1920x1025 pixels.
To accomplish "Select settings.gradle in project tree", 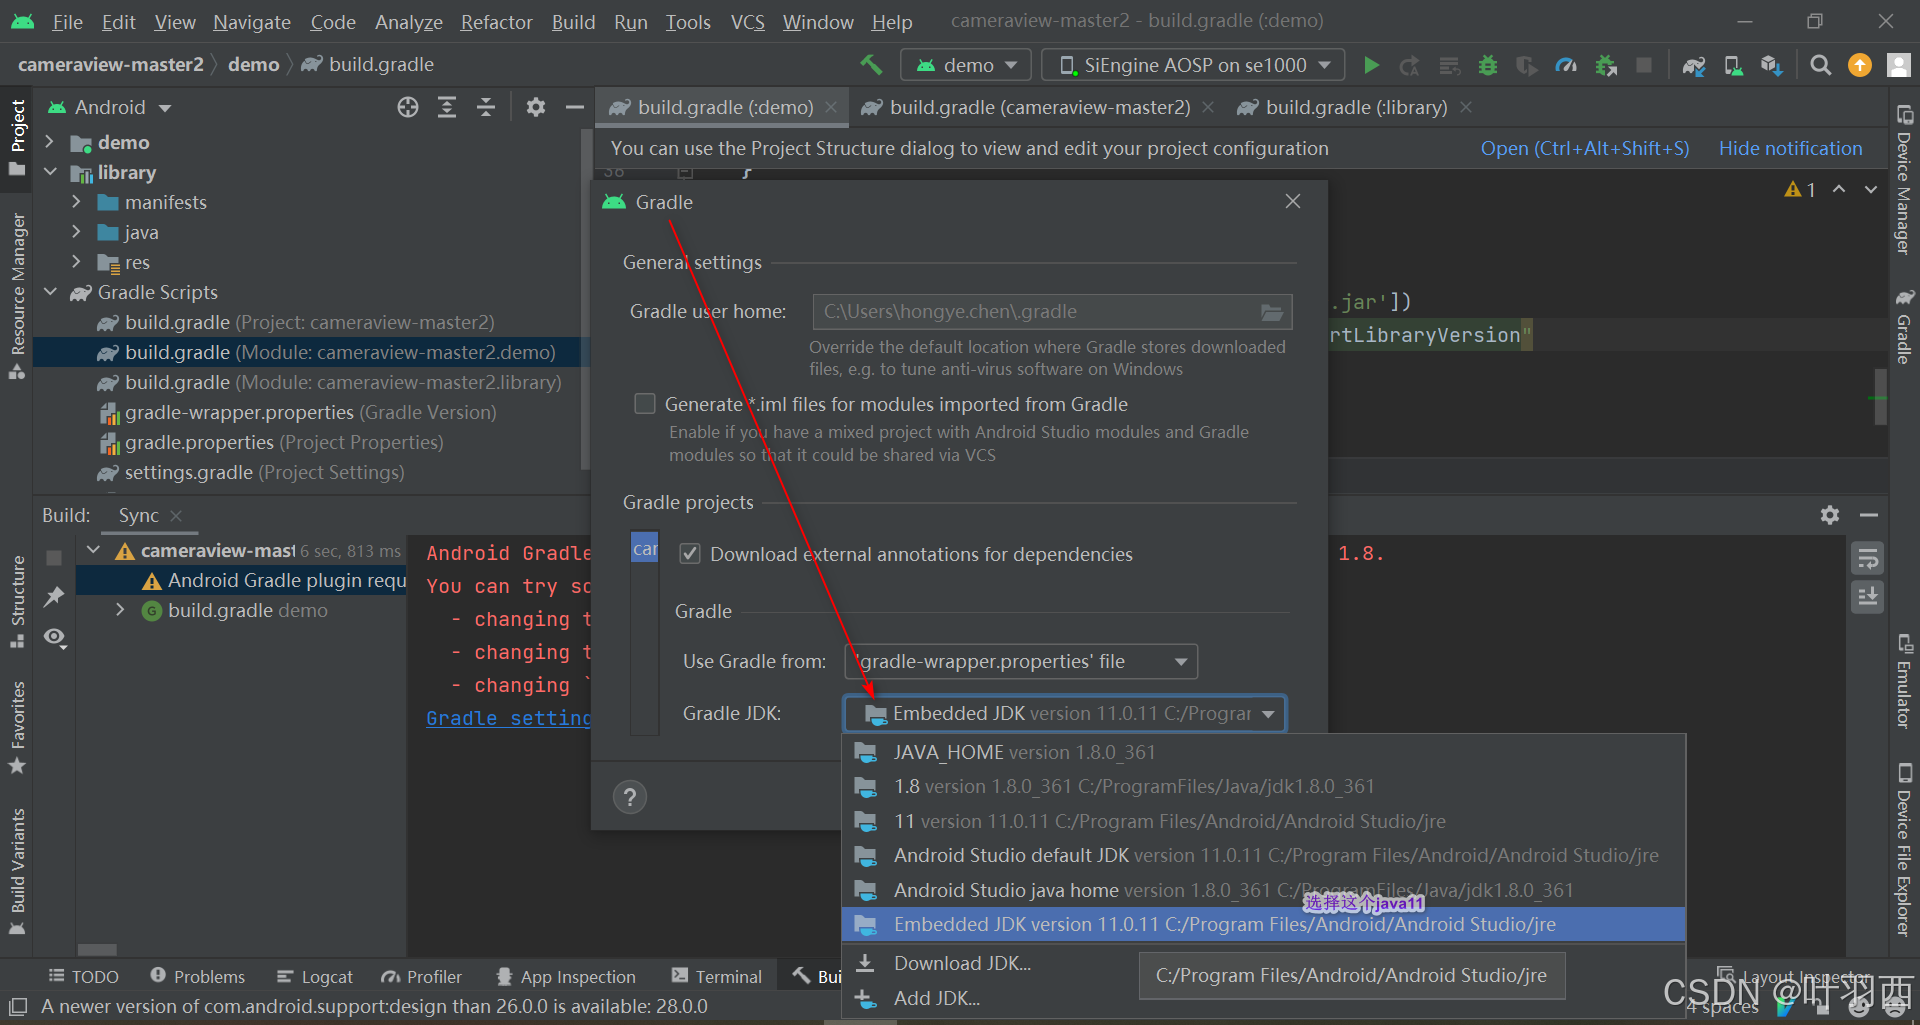I will (264, 472).
